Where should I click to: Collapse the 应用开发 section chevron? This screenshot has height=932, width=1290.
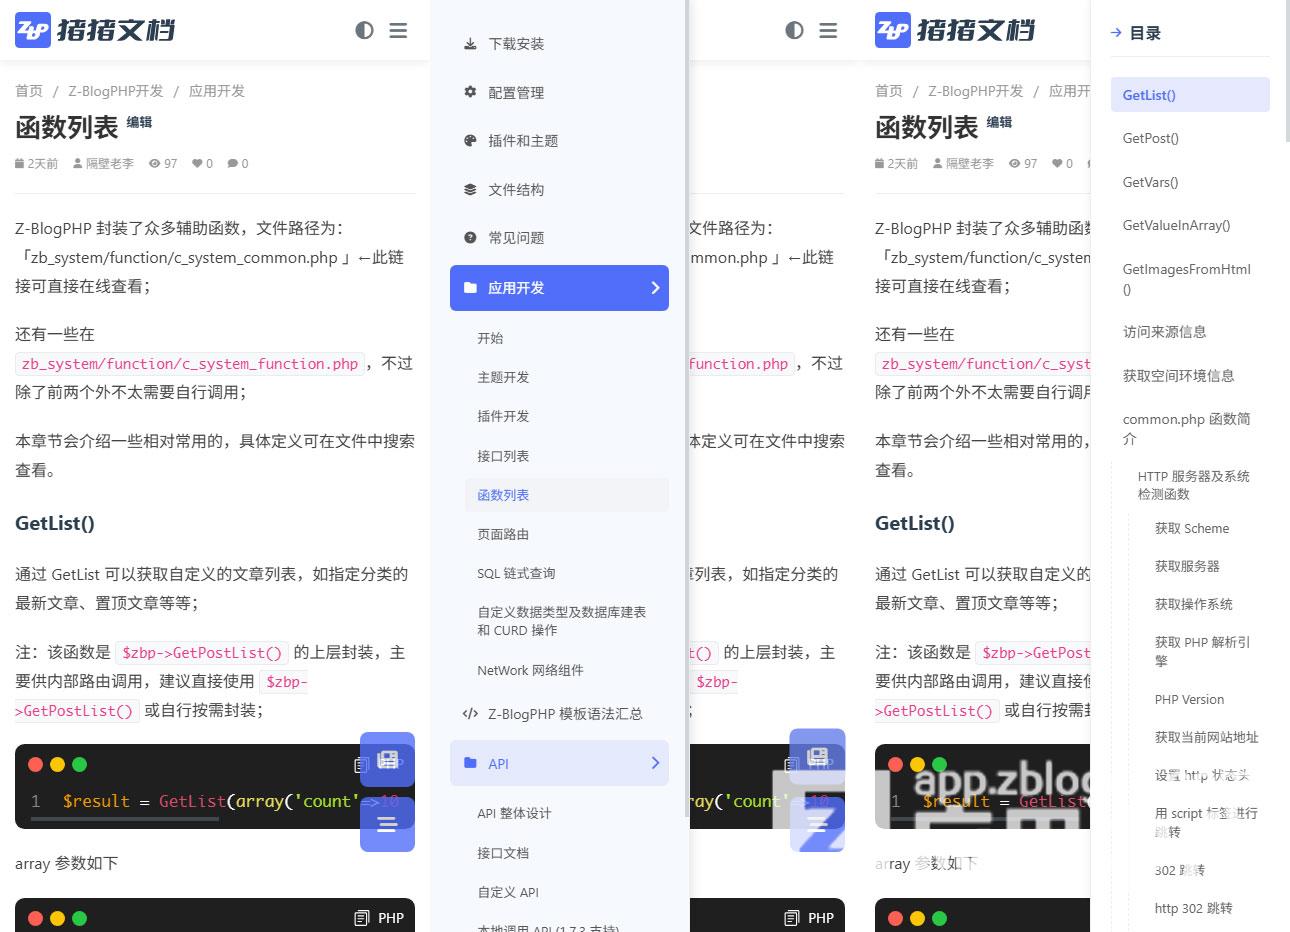click(x=656, y=288)
